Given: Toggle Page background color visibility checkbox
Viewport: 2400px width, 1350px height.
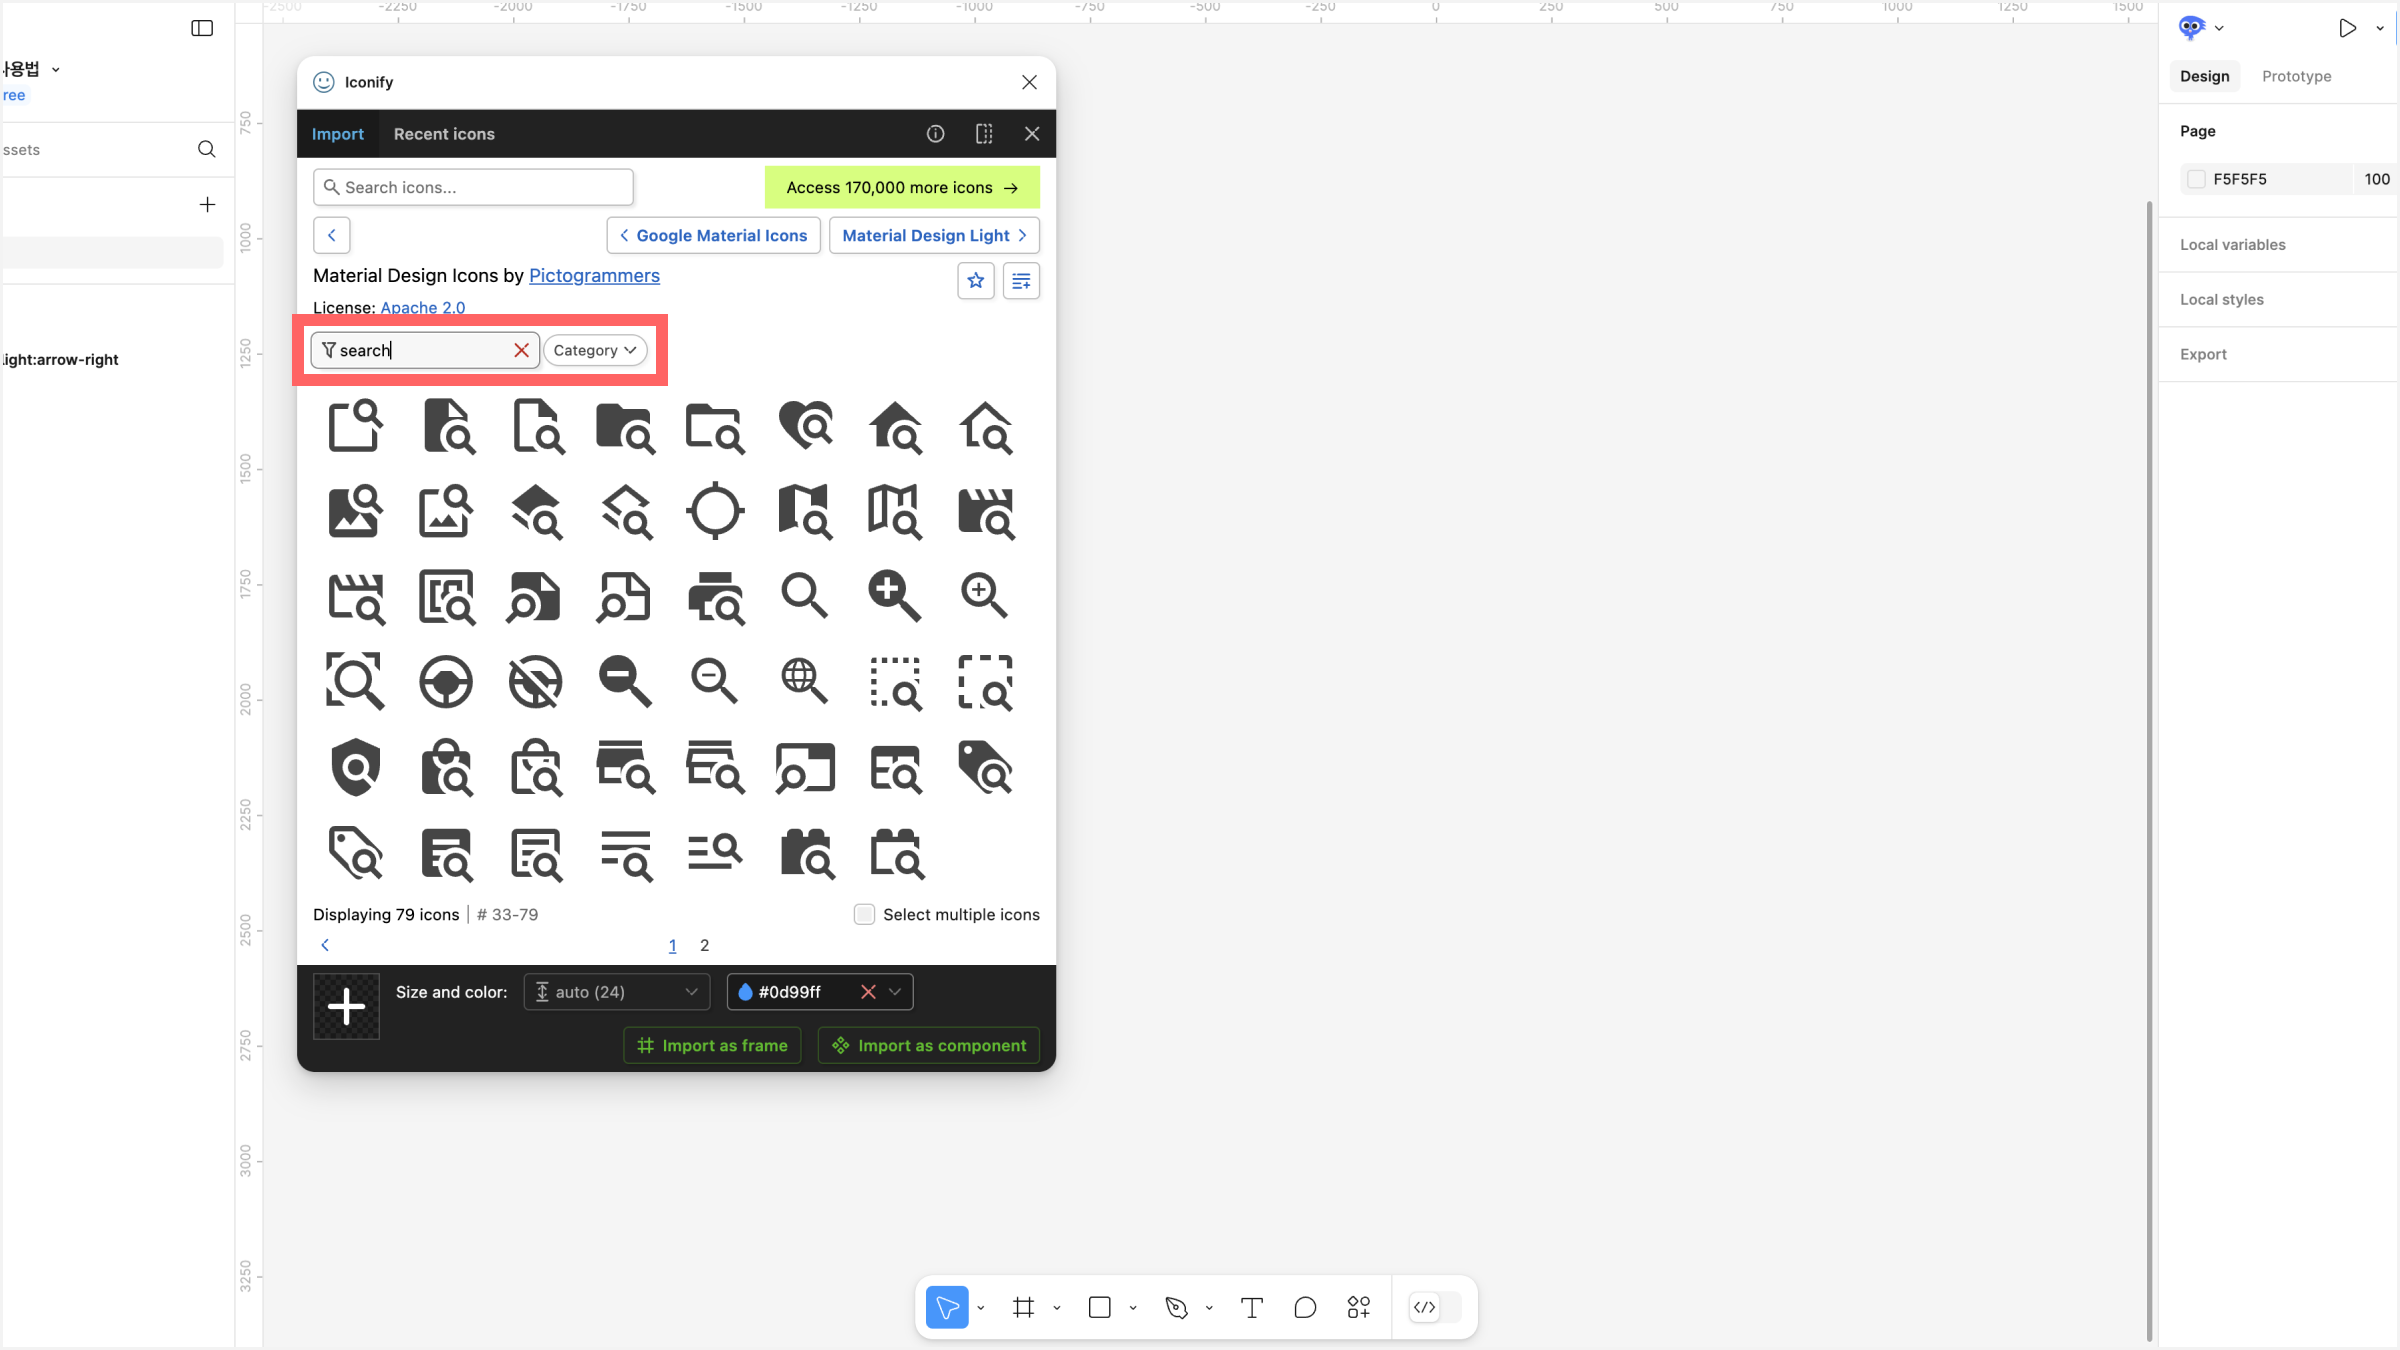Looking at the screenshot, I should 2196,179.
